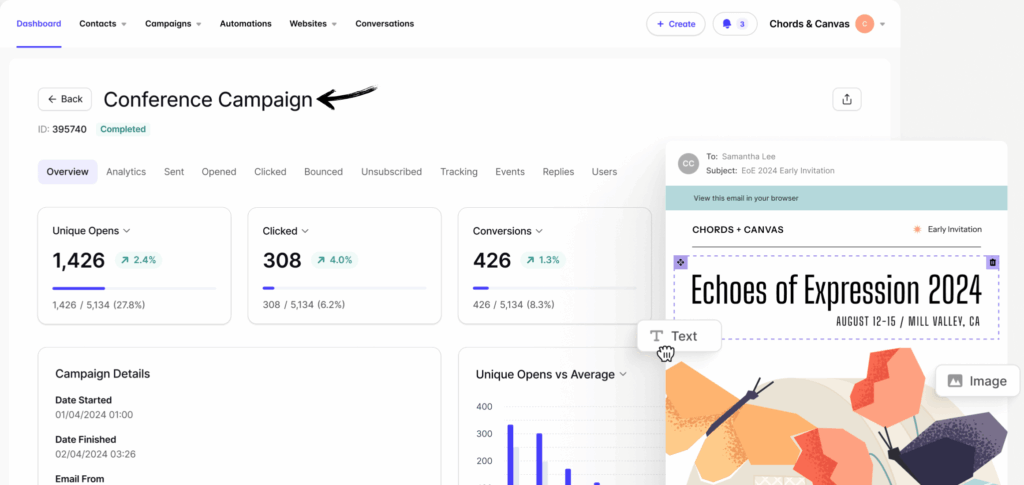The image size is (1024, 485).
Task: Click the CC sender avatar in email
Action: [x=688, y=163]
